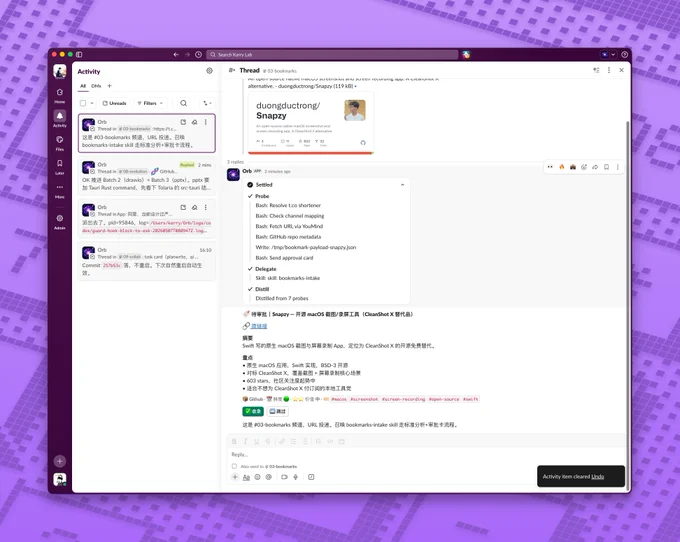680x542 pixels.
Task: Mention someone with the @ icon
Action: pos(269,477)
